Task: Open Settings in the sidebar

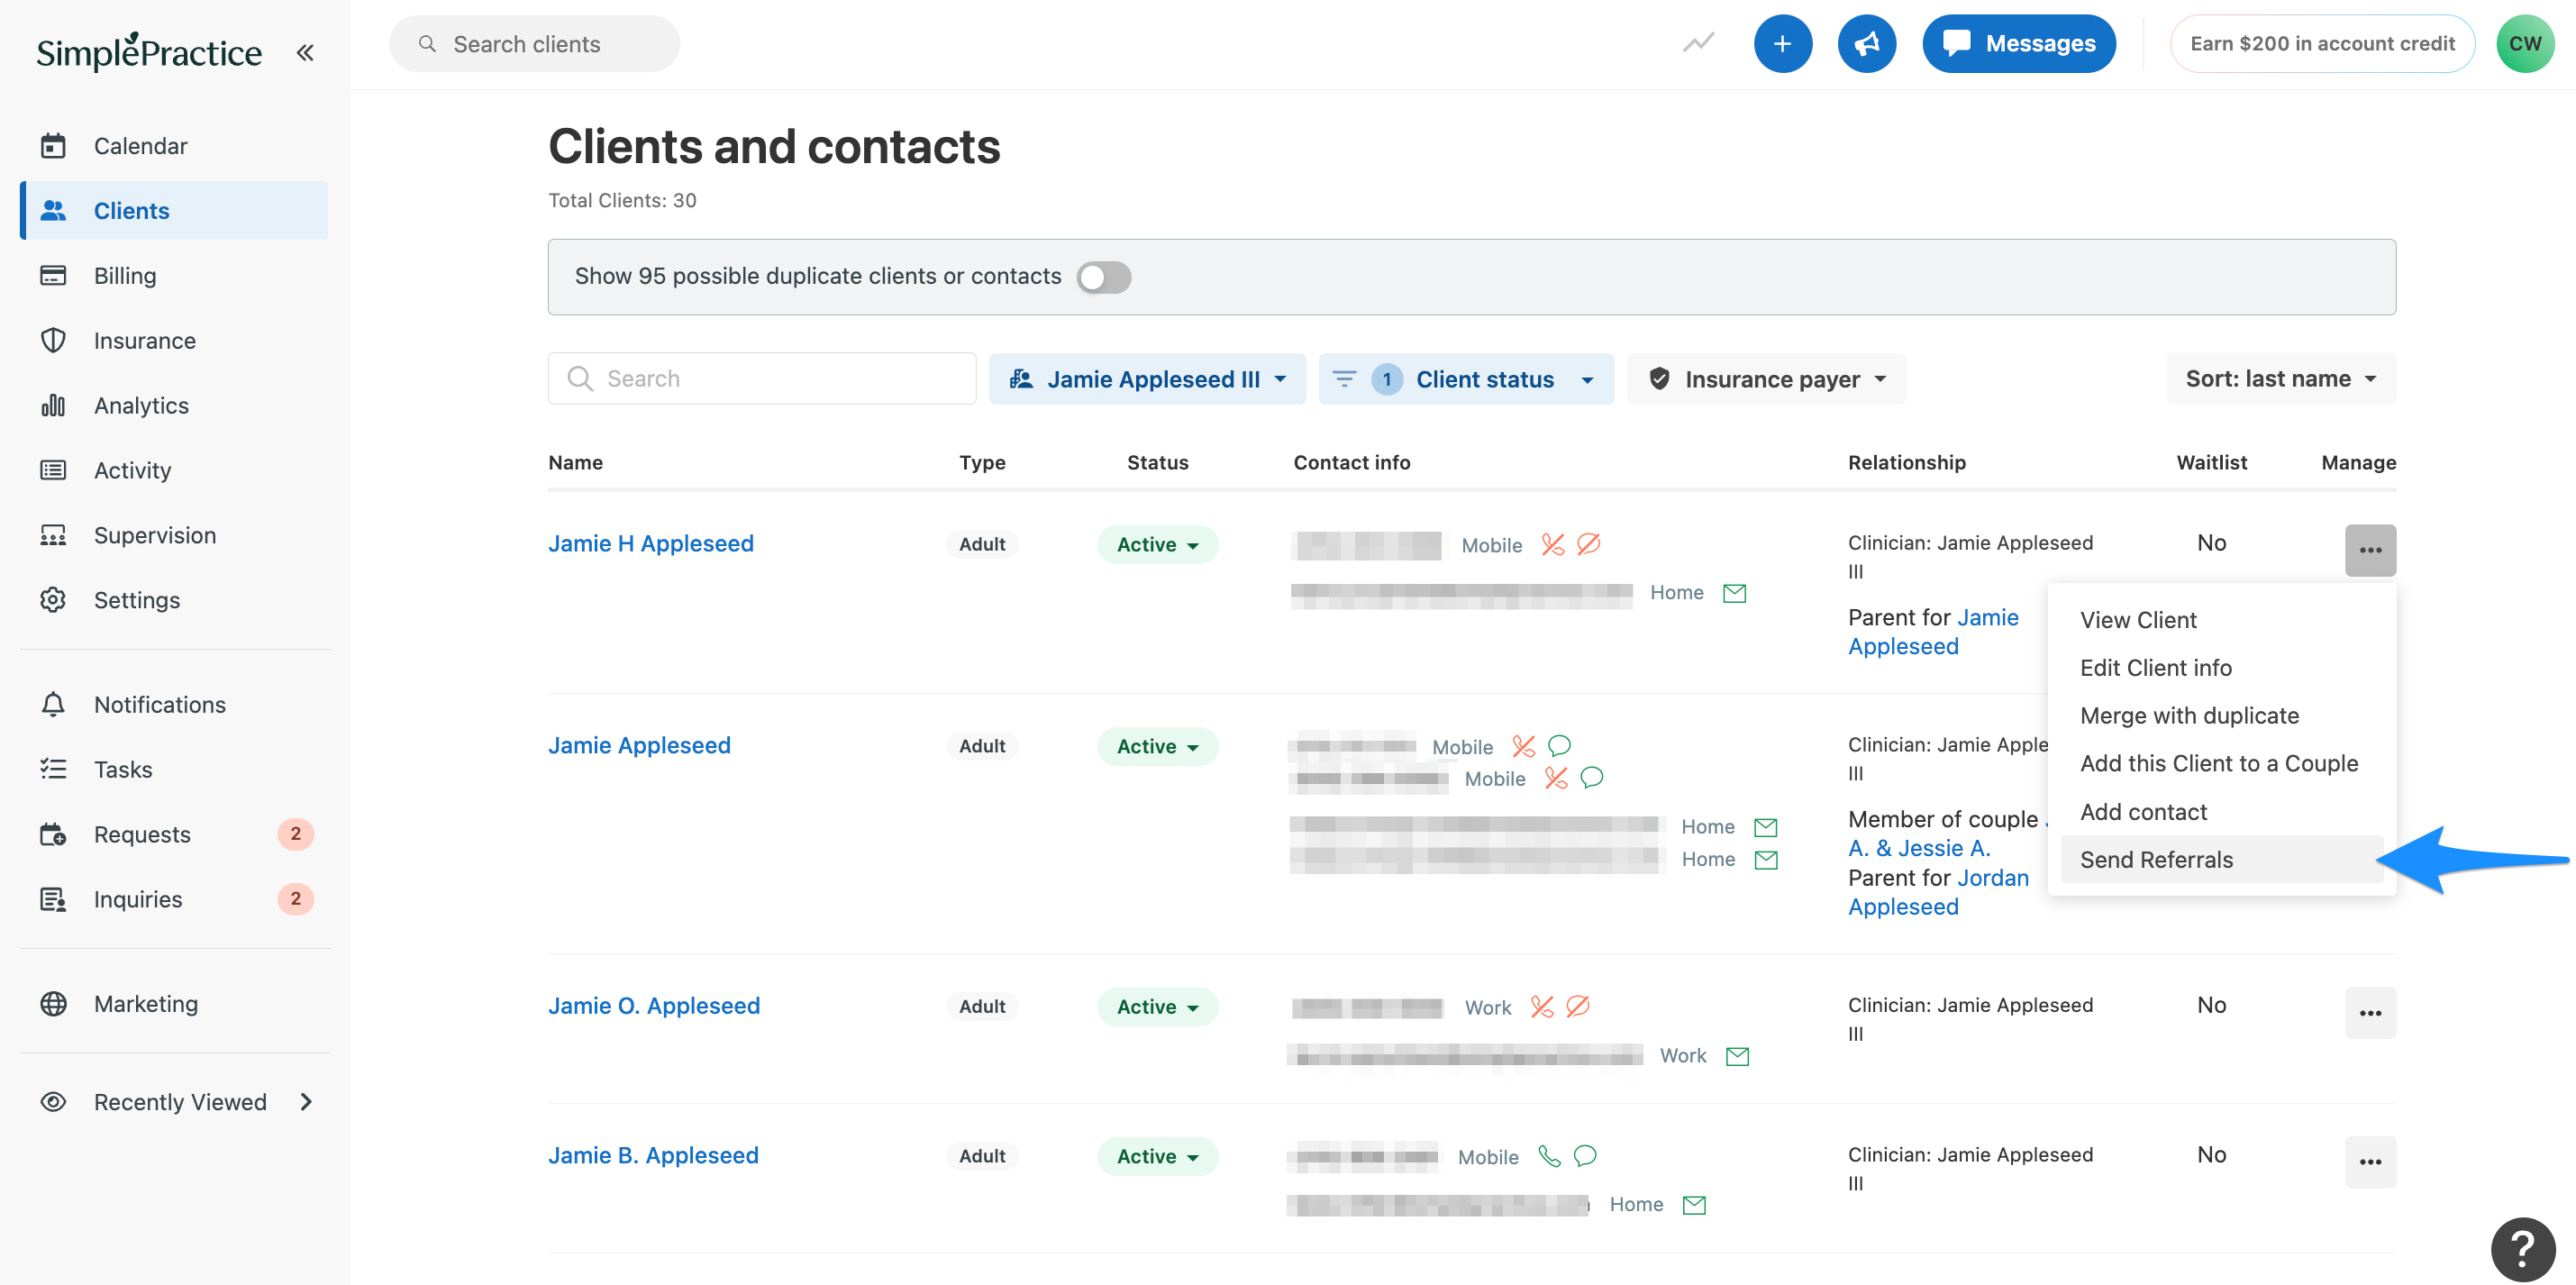Action: pos(175,600)
